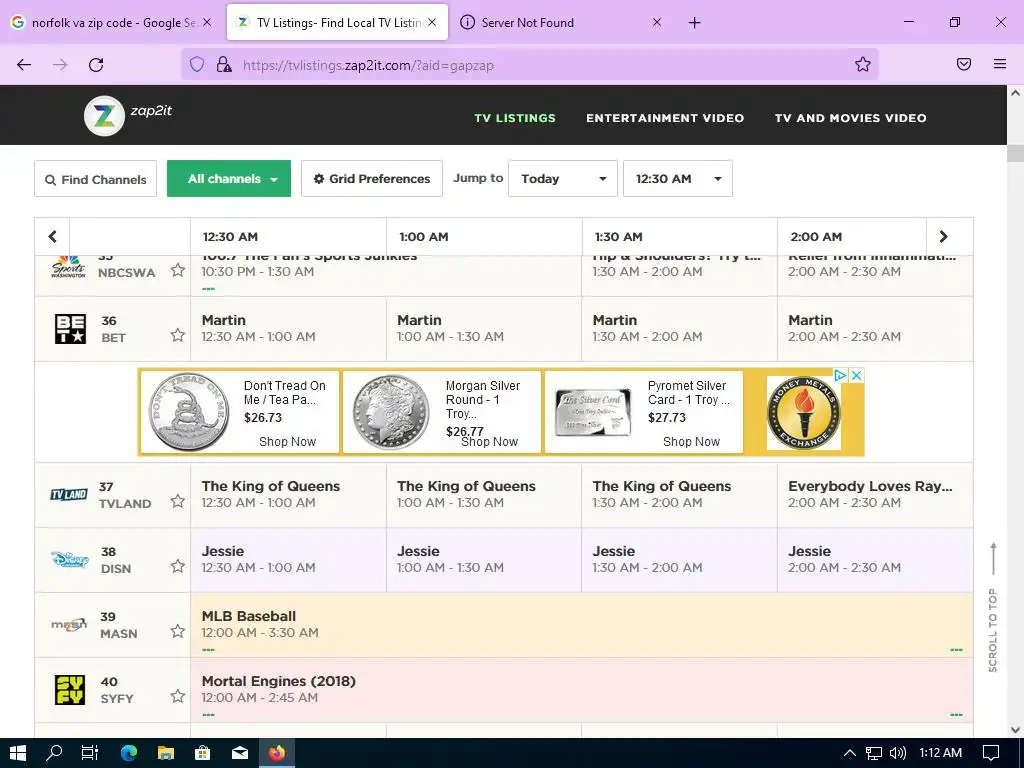1024x768 pixels.
Task: Open the BET channel logo
Action: (70, 329)
